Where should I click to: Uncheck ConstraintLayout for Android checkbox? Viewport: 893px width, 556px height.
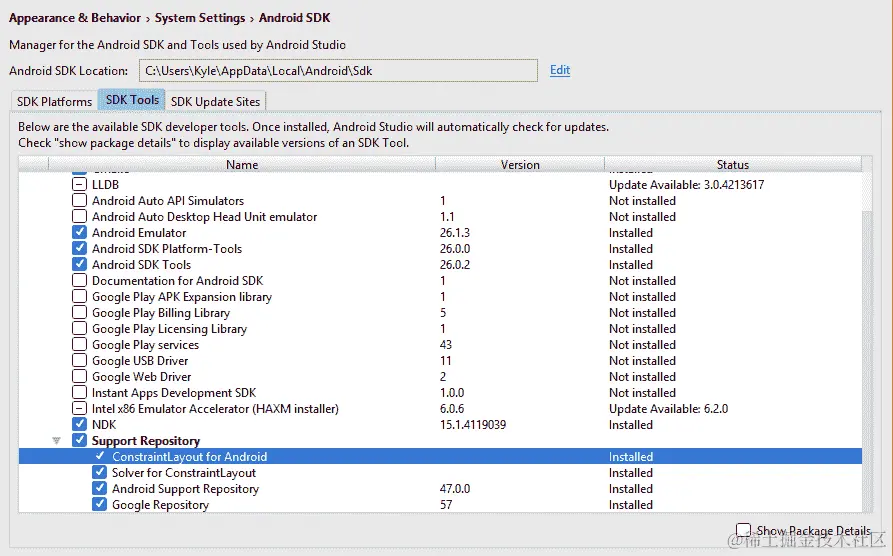(100, 456)
